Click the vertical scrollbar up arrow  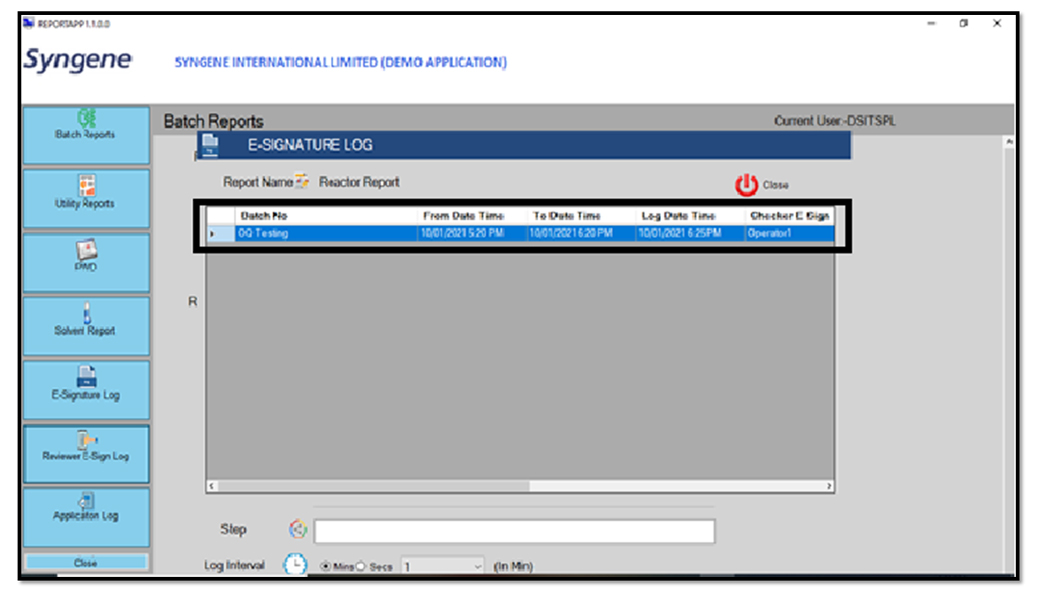click(x=1009, y=141)
